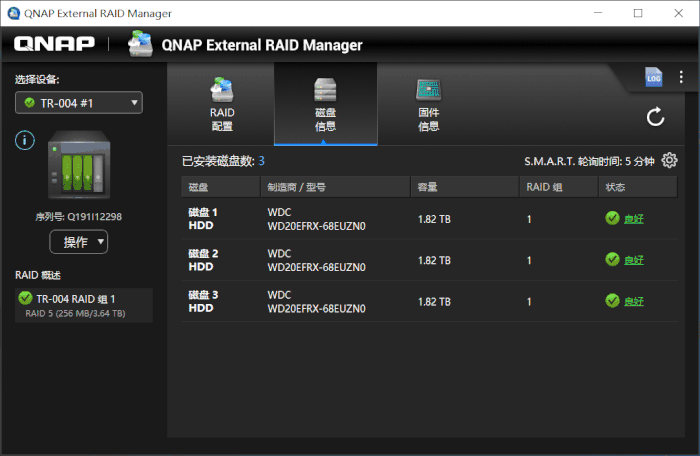
Task: Open S.M.A.R.T. polling settings gear
Action: point(669,160)
